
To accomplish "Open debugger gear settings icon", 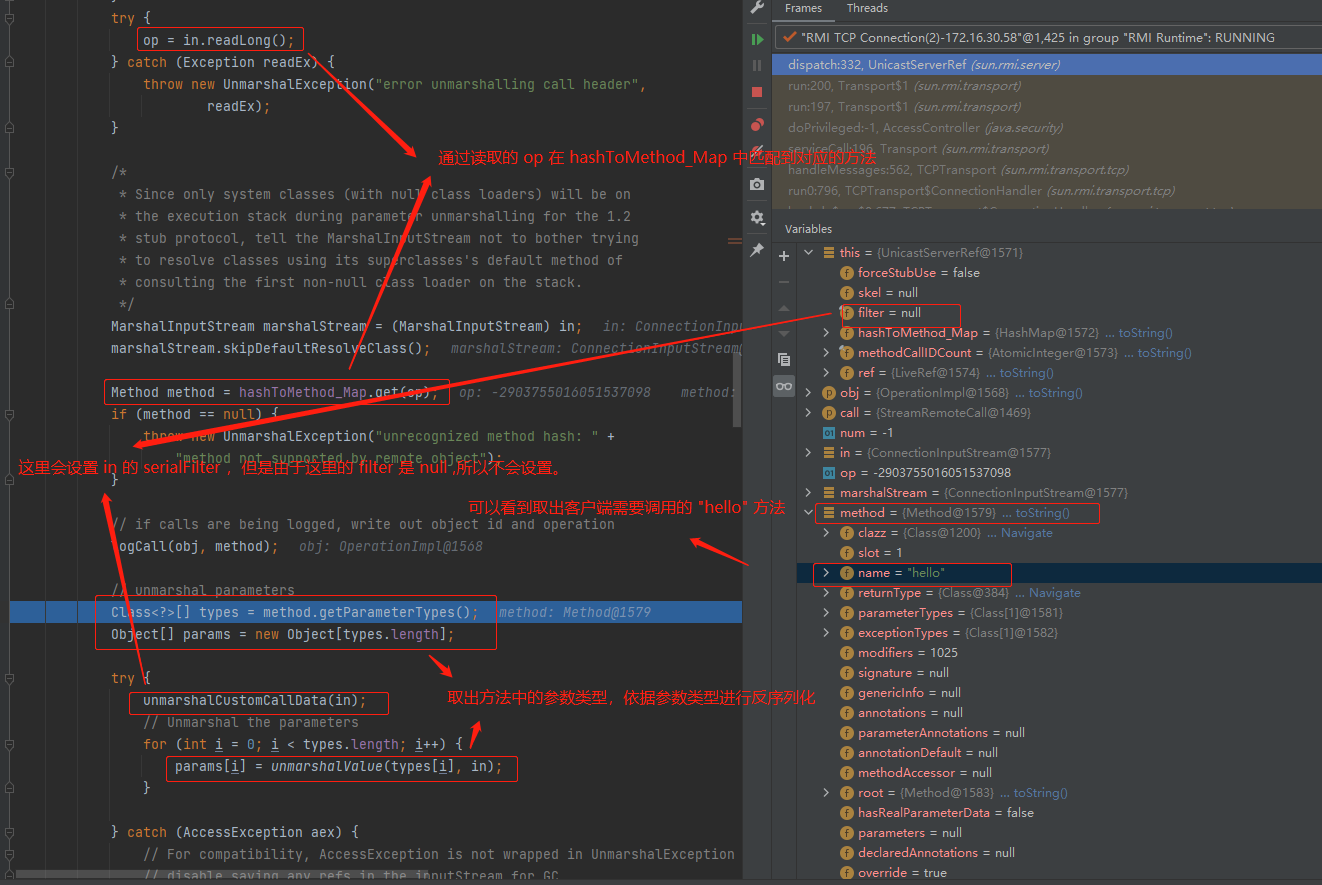I will click(x=757, y=217).
